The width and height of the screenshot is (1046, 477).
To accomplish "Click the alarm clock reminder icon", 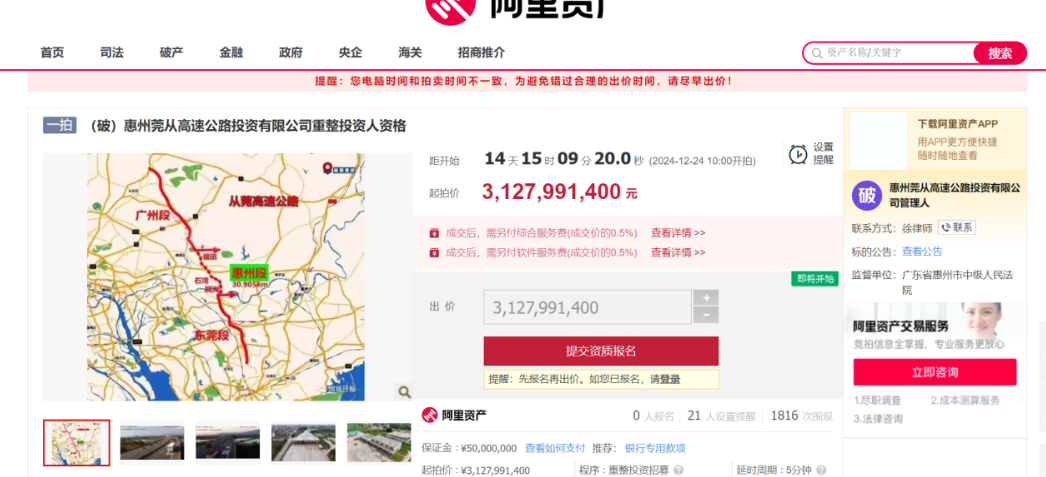I will [x=798, y=154].
